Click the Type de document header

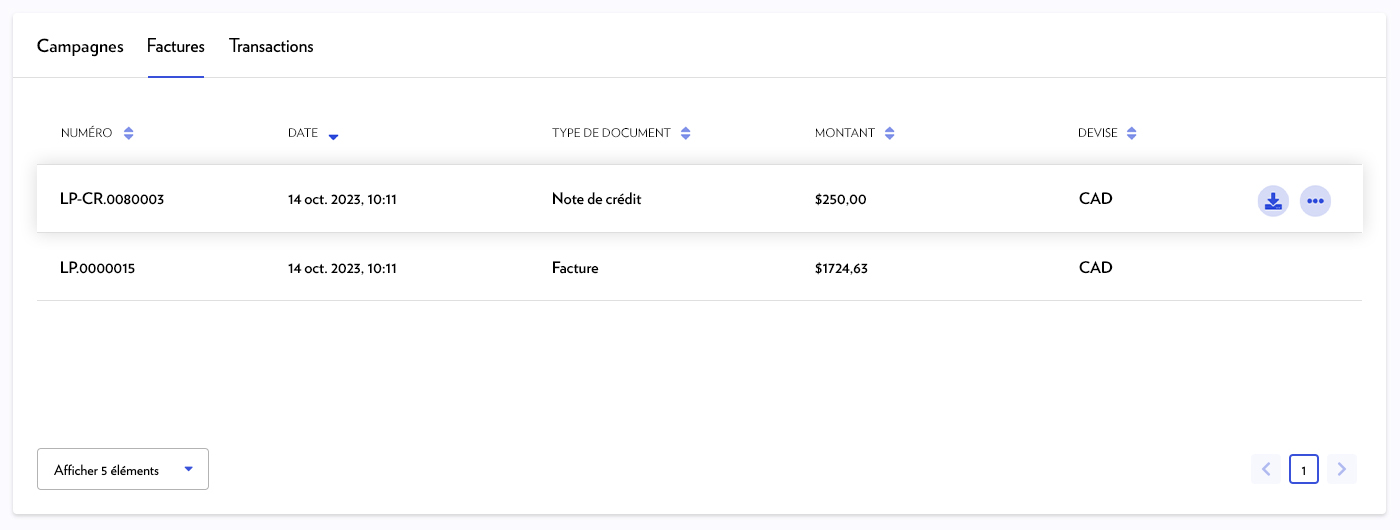click(611, 133)
